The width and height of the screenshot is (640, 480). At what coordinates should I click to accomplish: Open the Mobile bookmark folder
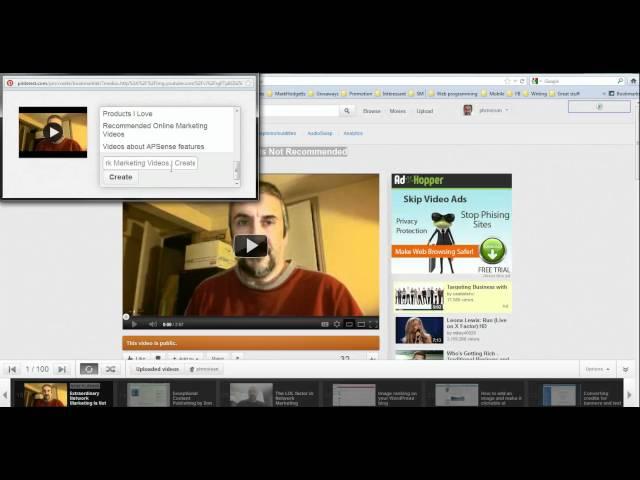click(x=493, y=93)
